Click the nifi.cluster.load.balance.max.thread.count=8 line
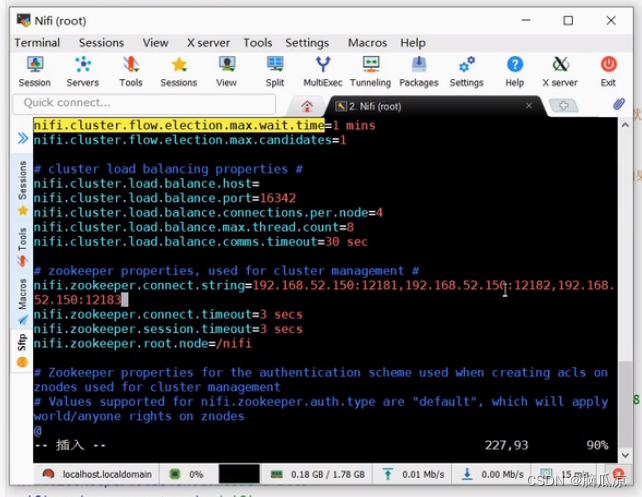The image size is (642, 497). point(194,227)
